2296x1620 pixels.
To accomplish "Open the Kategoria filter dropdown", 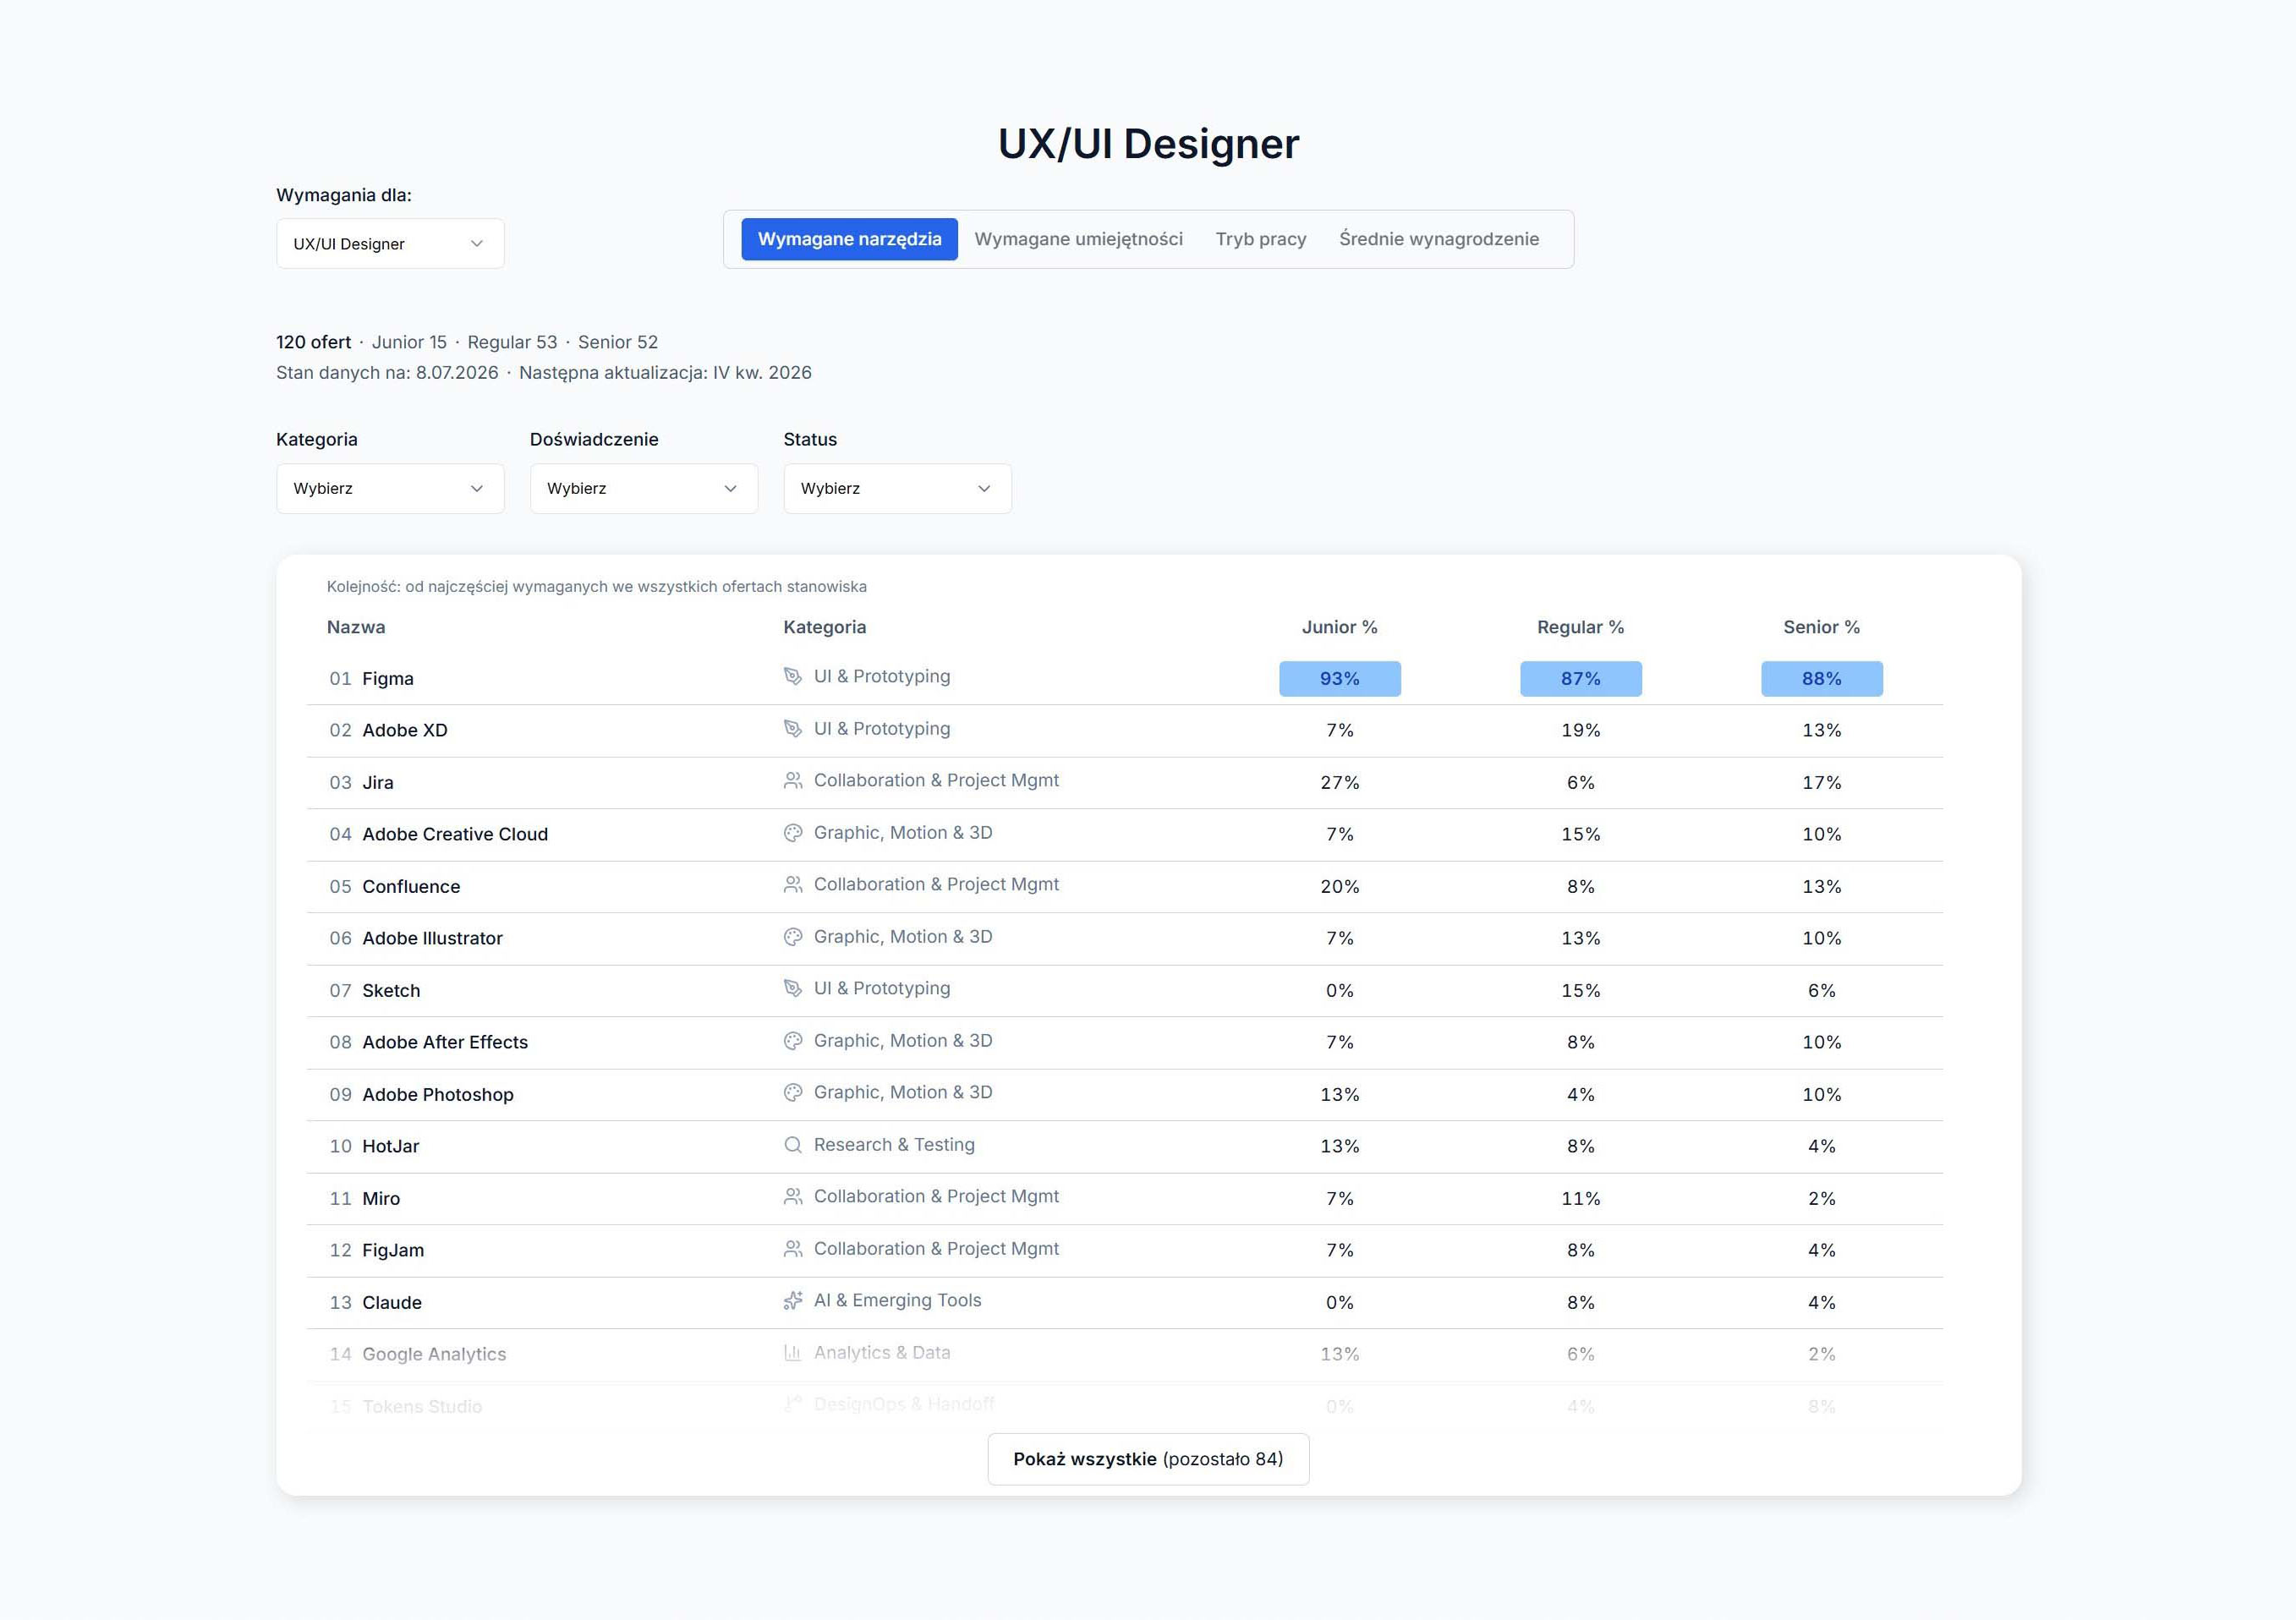I will coord(390,488).
